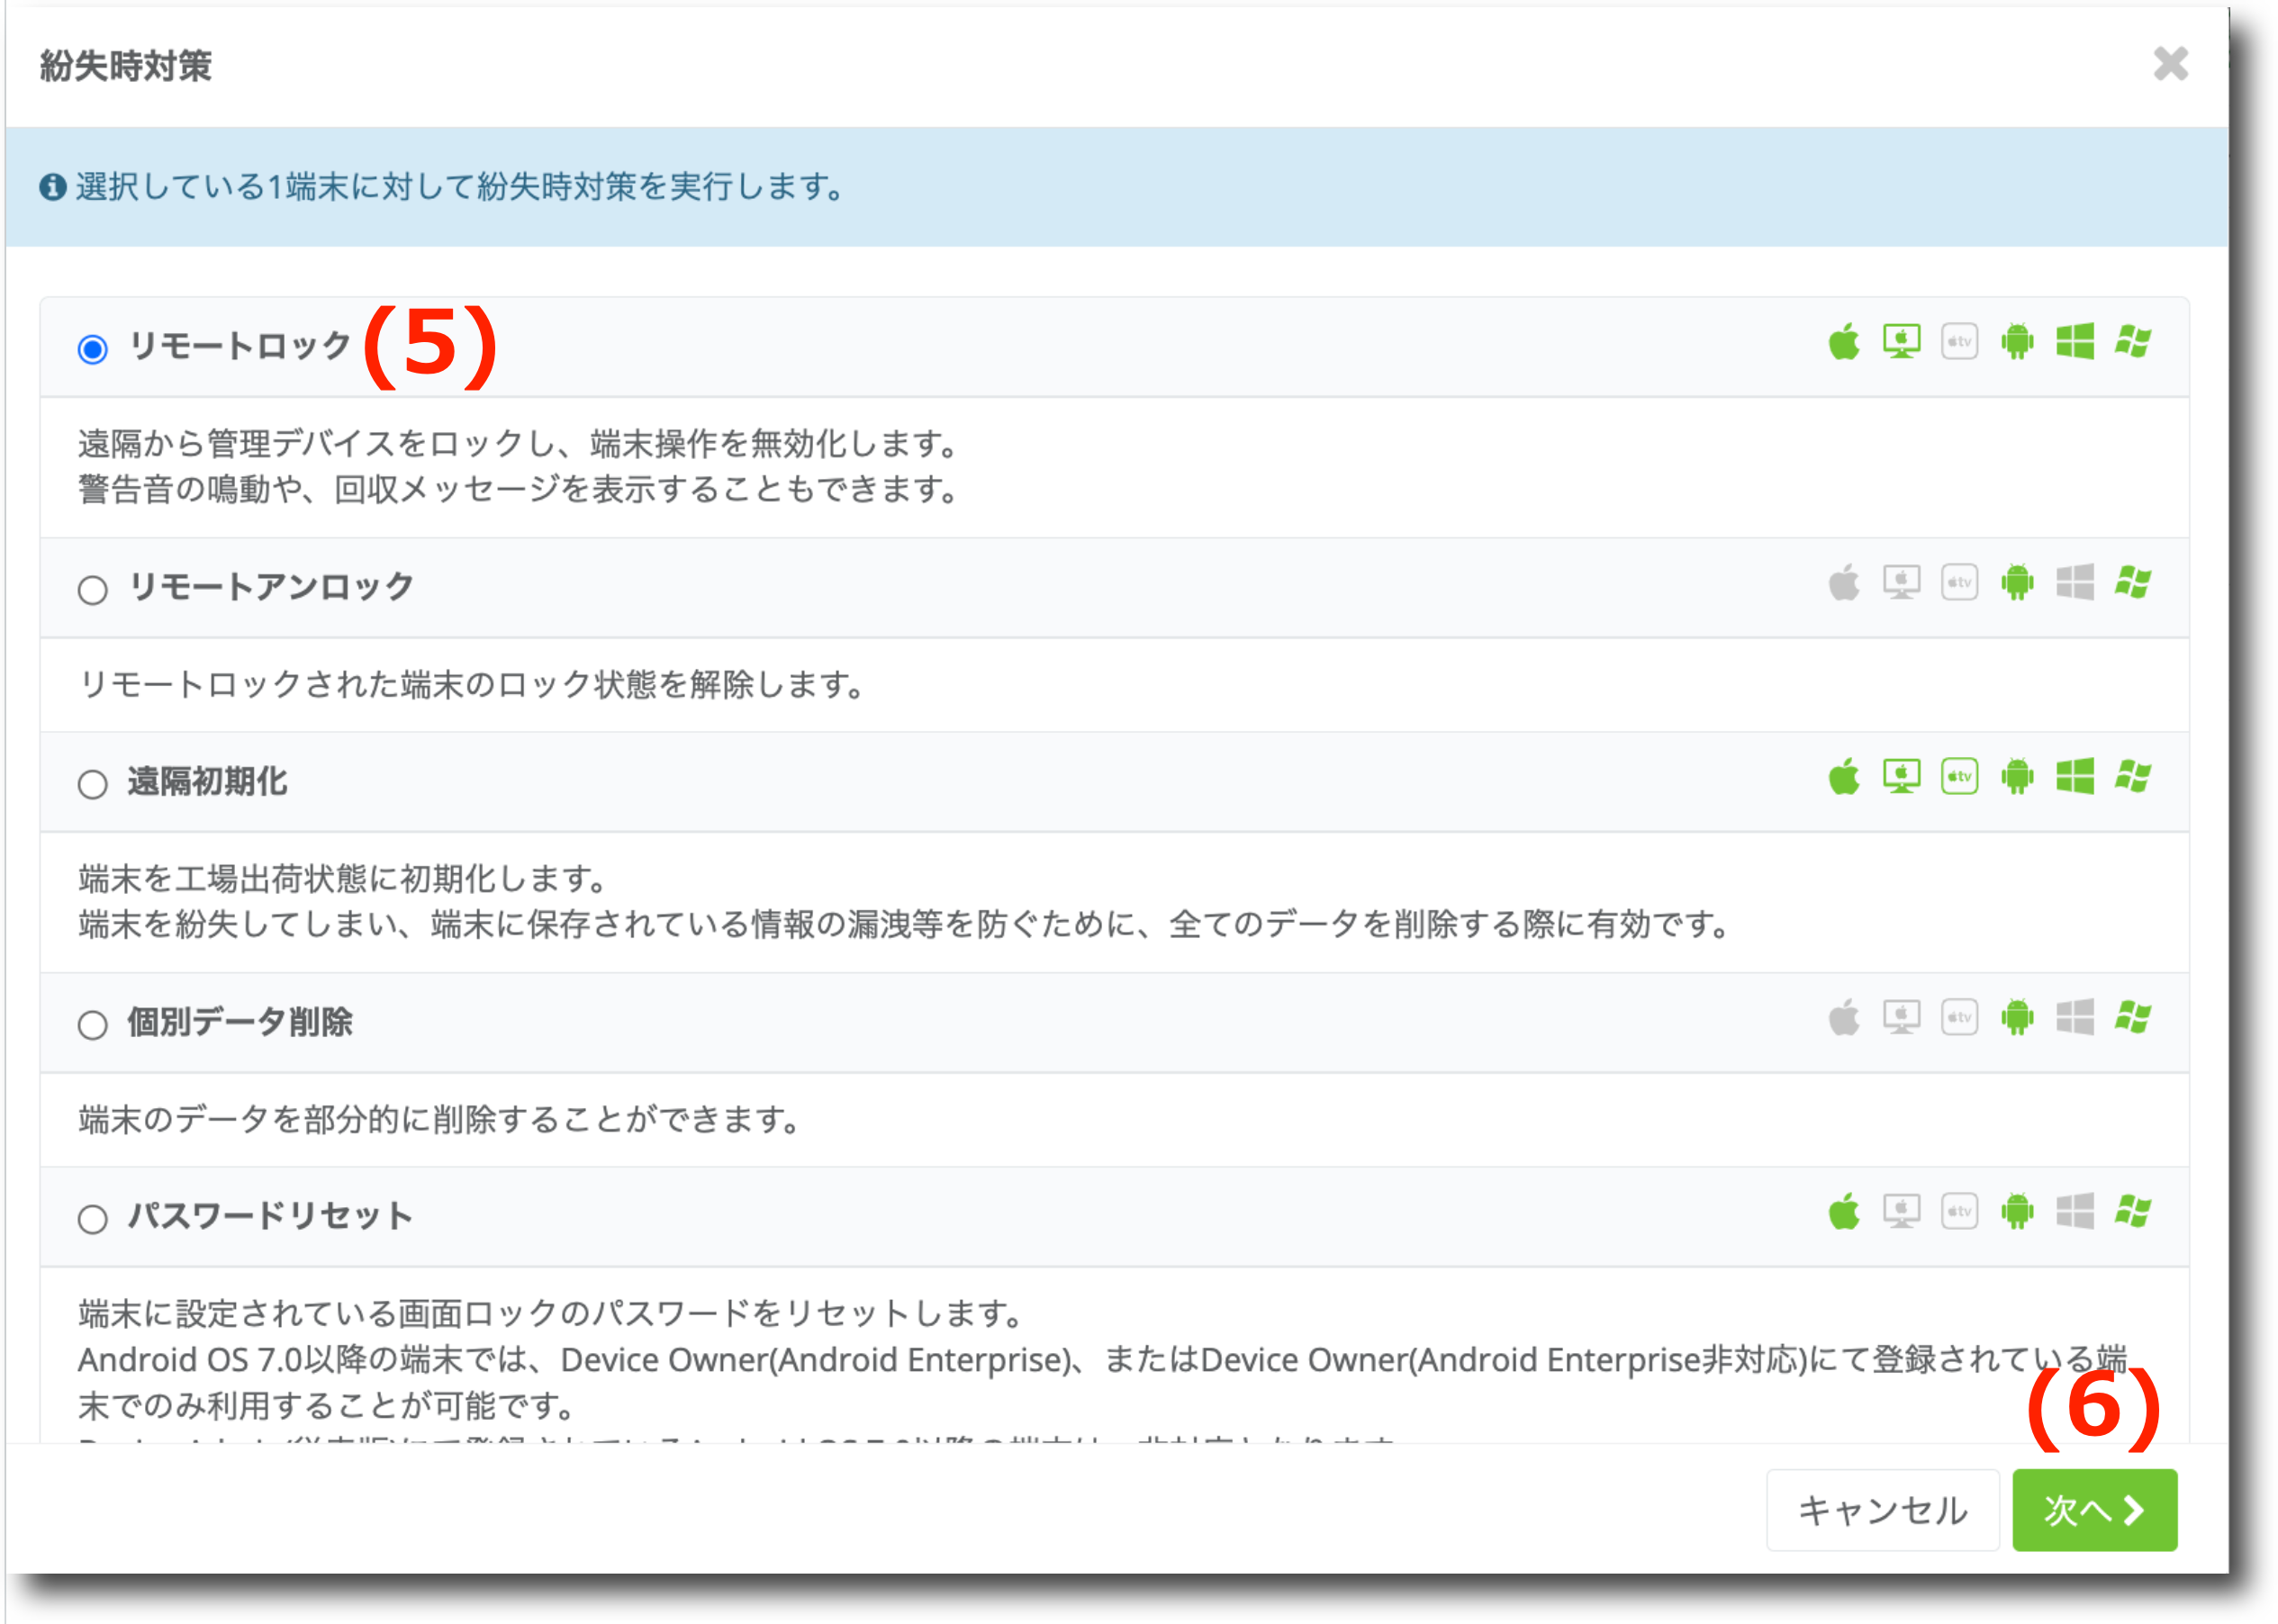Image resolution: width=2278 pixels, height=1624 pixels.
Task: Click the Mac monitor icon in the パスワードリセット row
Action: pos(1902,1212)
